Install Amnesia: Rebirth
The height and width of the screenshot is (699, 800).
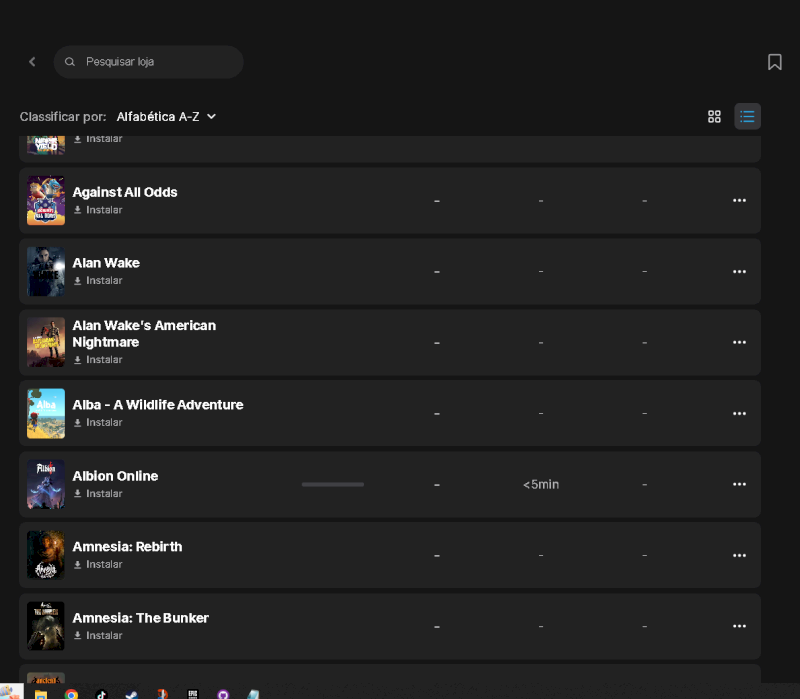point(98,564)
